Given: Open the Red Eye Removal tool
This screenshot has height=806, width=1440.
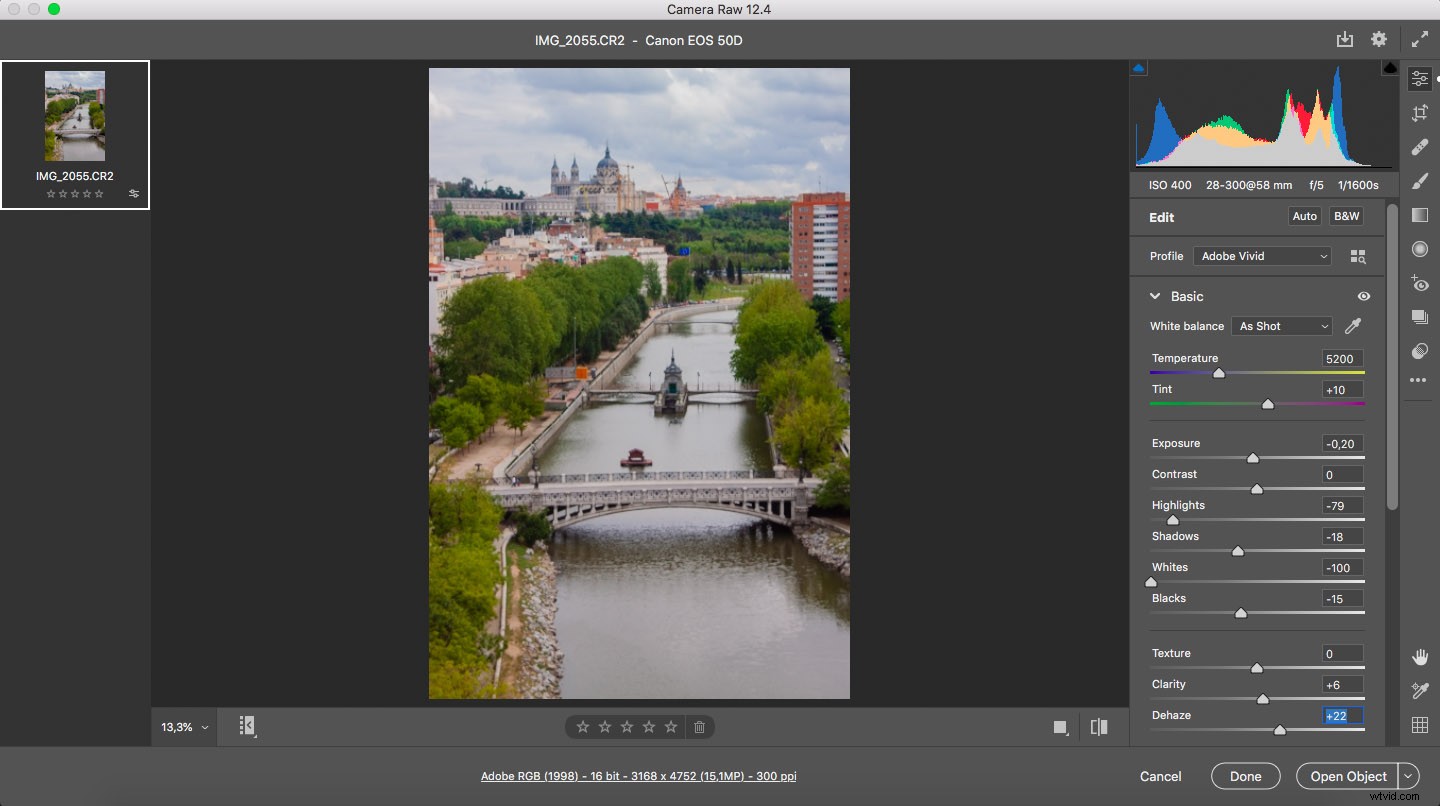Looking at the screenshot, I should (x=1419, y=284).
